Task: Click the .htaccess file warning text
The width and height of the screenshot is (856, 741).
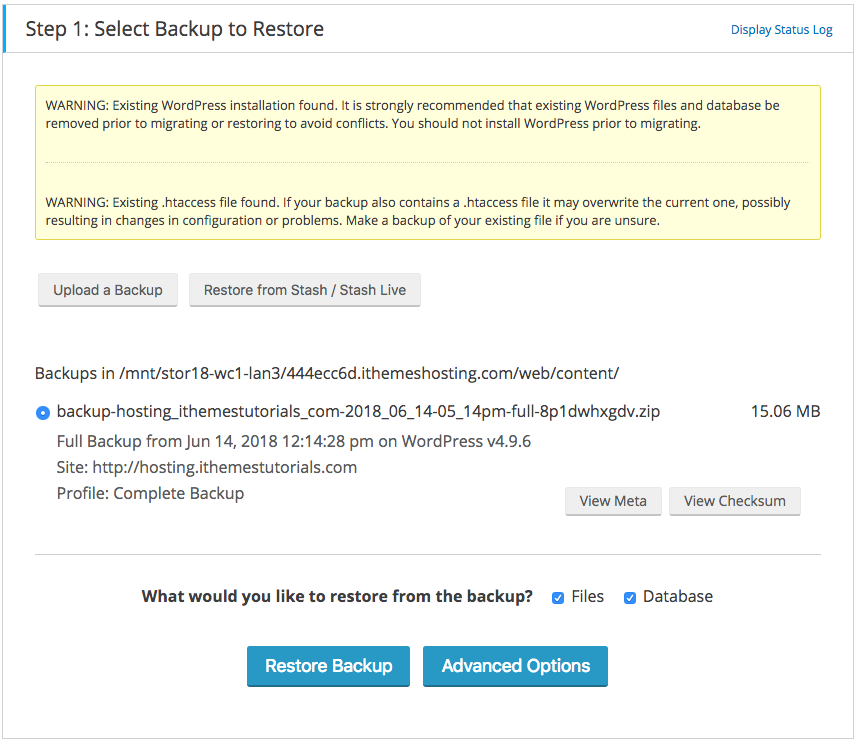Action: (x=418, y=211)
